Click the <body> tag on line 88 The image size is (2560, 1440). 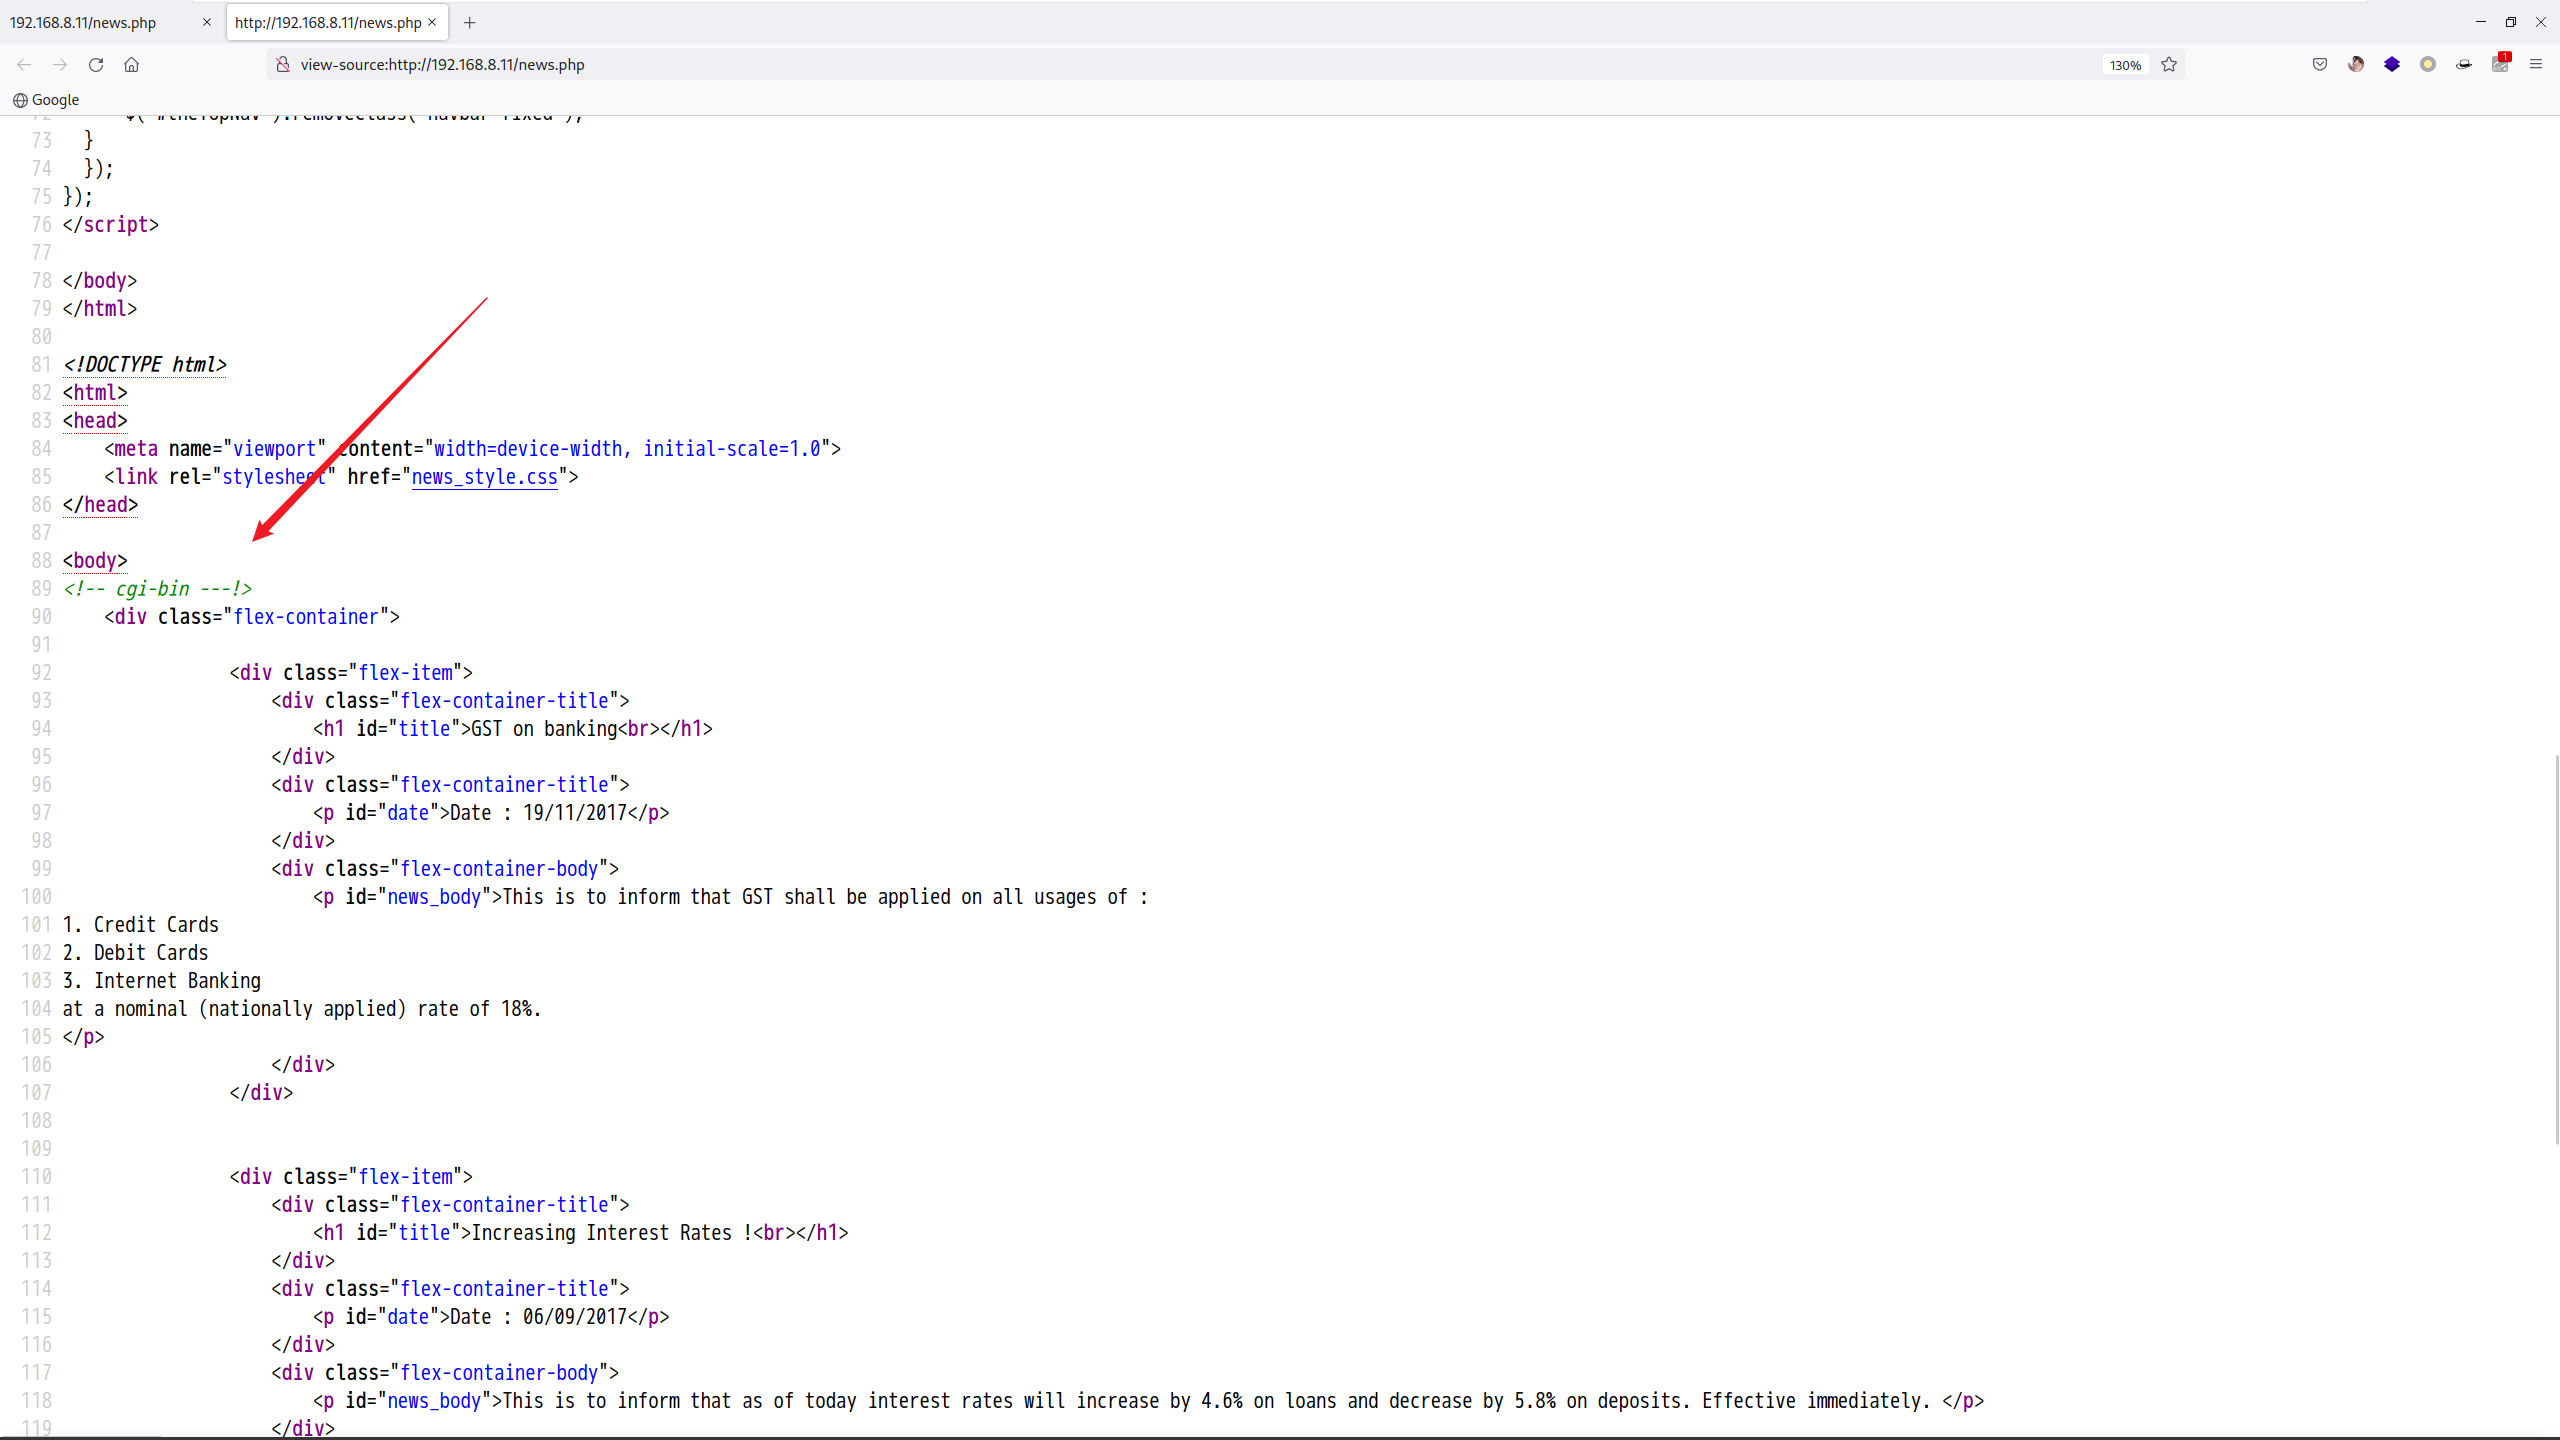[95, 561]
